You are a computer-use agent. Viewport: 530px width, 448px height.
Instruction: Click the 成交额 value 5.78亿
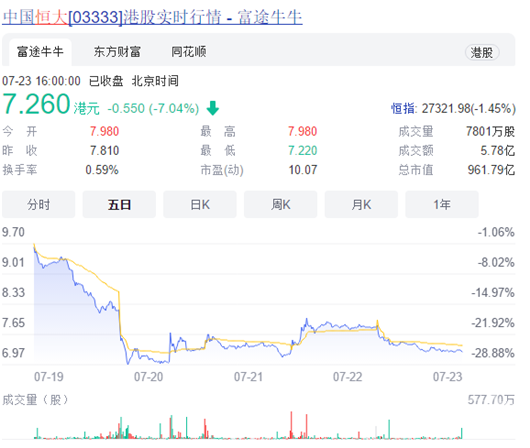(498, 150)
